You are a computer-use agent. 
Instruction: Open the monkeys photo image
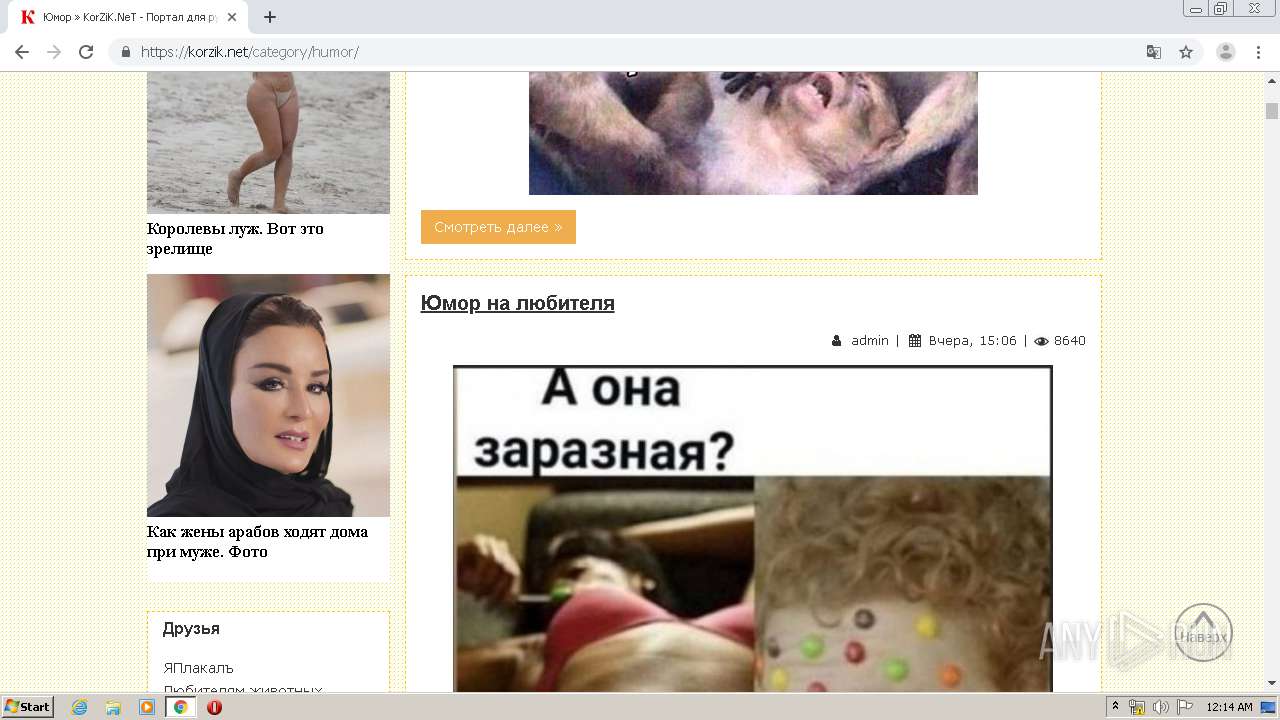[753, 133]
